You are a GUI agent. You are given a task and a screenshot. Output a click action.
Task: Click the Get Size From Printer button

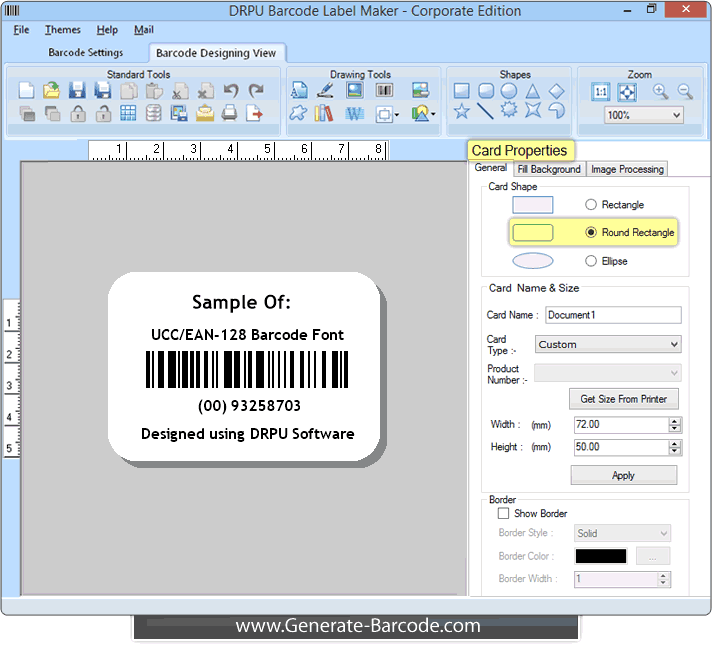(623, 399)
